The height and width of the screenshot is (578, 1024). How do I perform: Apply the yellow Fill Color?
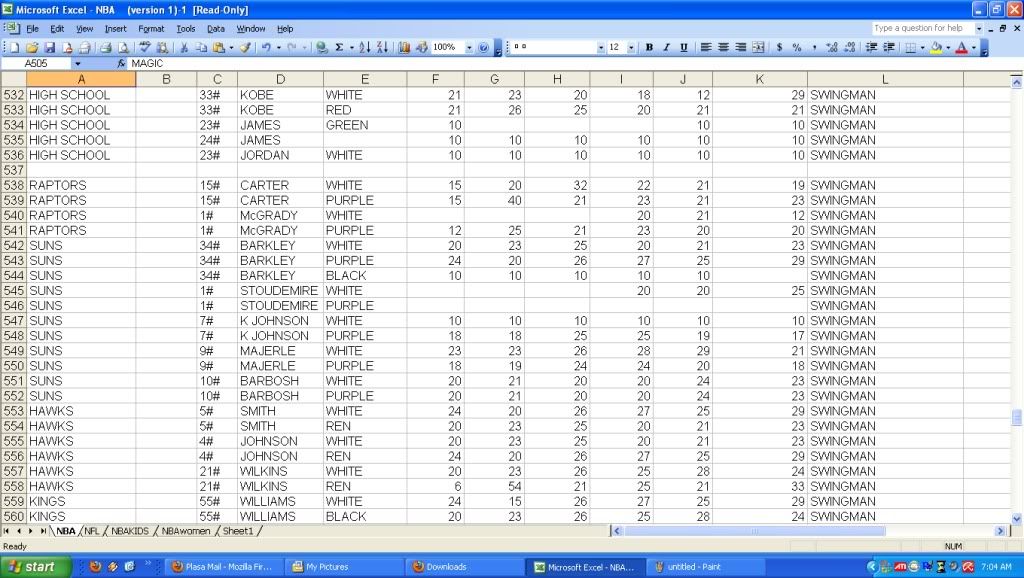(x=936, y=48)
